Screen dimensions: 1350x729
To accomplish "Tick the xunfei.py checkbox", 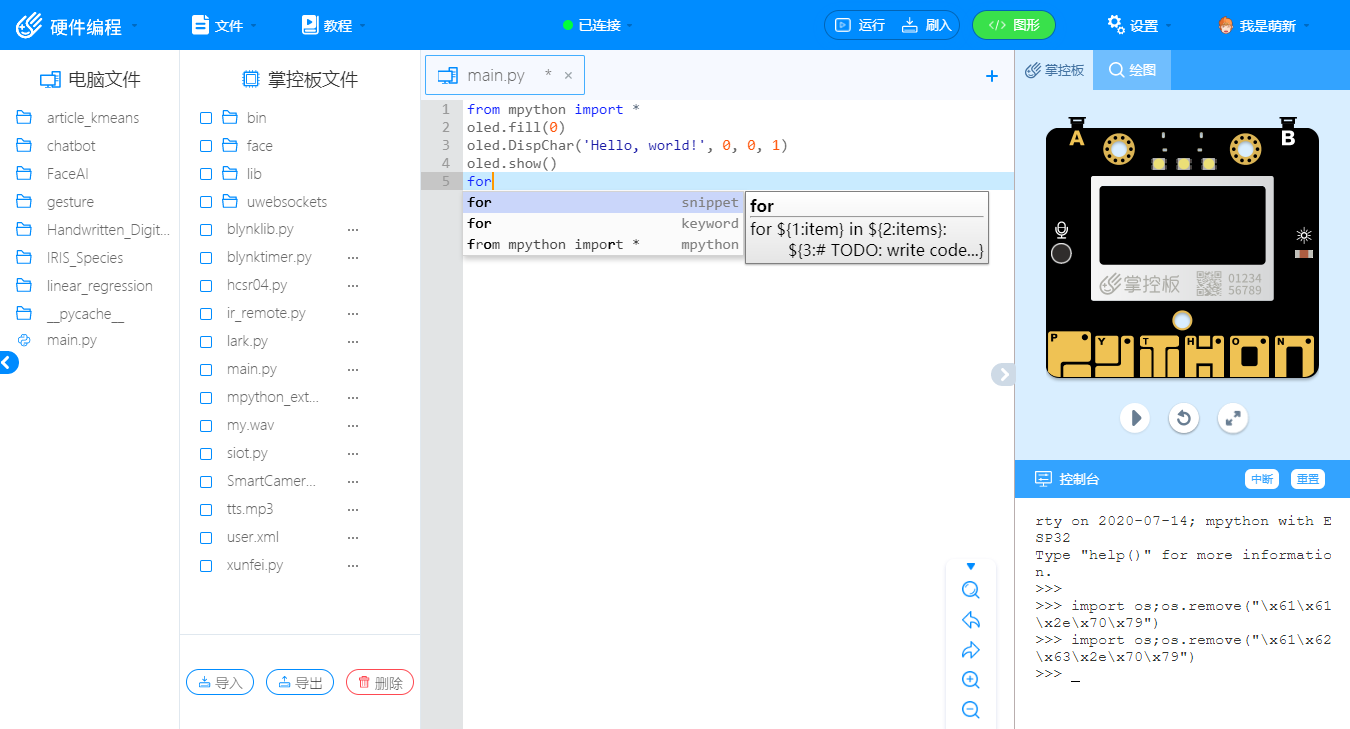I will [206, 566].
